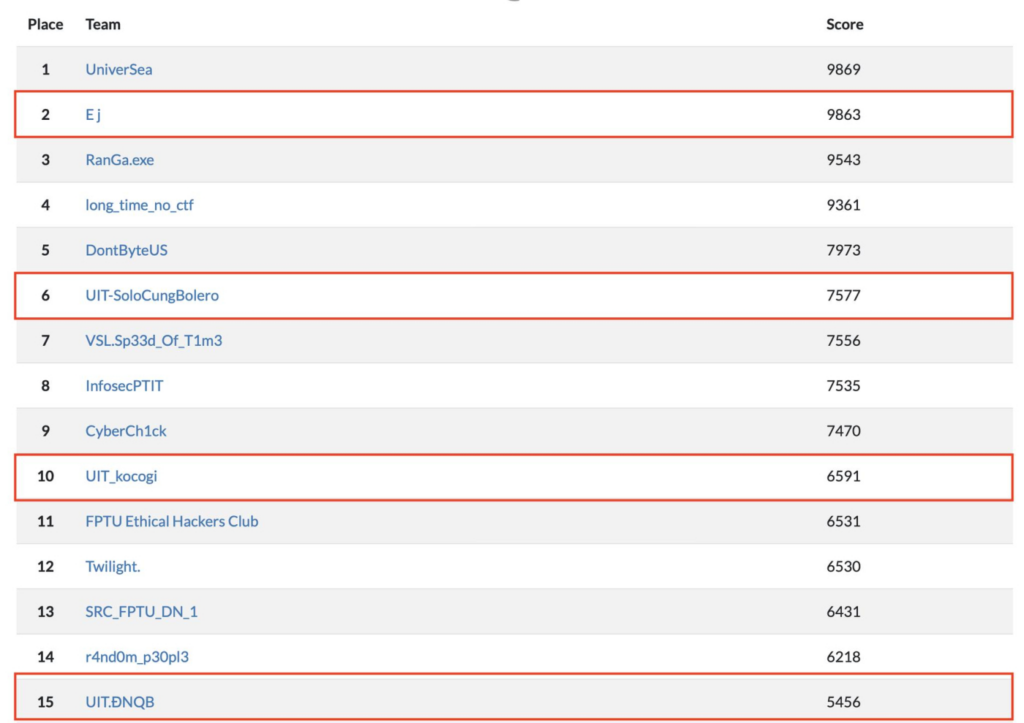Click the RanGa.exe team name
Screen dimensions: 1024x723
click(120, 160)
